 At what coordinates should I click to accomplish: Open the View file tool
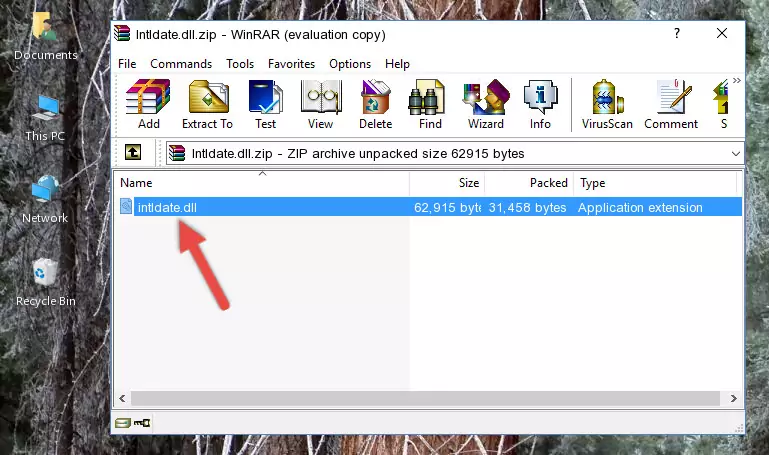[x=321, y=104]
